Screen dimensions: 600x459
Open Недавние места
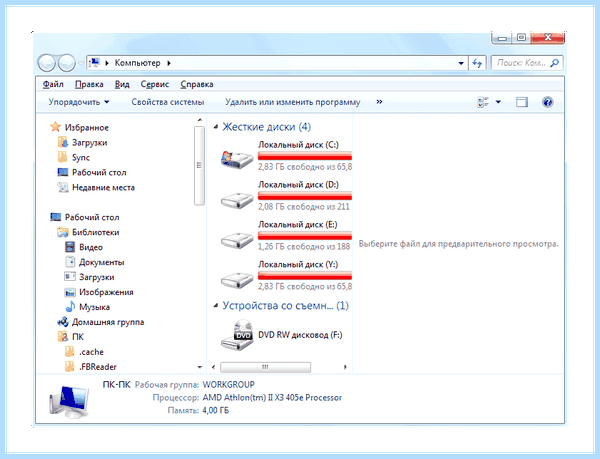coord(103,187)
